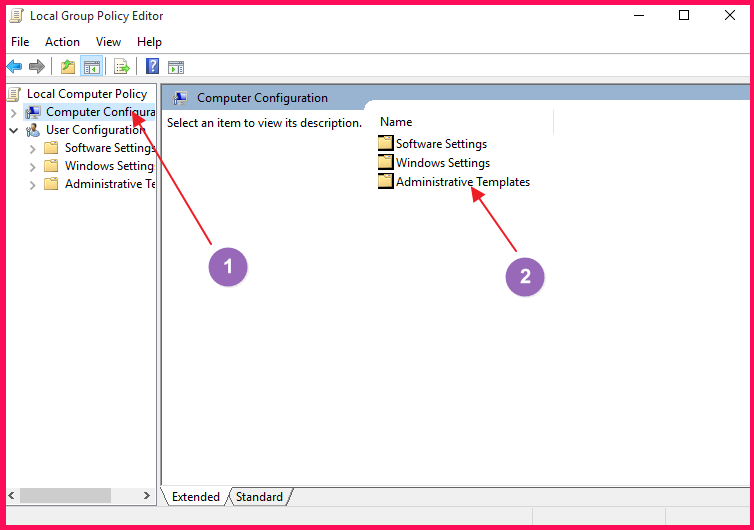Open the File menu
Screen dimensions: 754x530
click(x=20, y=42)
